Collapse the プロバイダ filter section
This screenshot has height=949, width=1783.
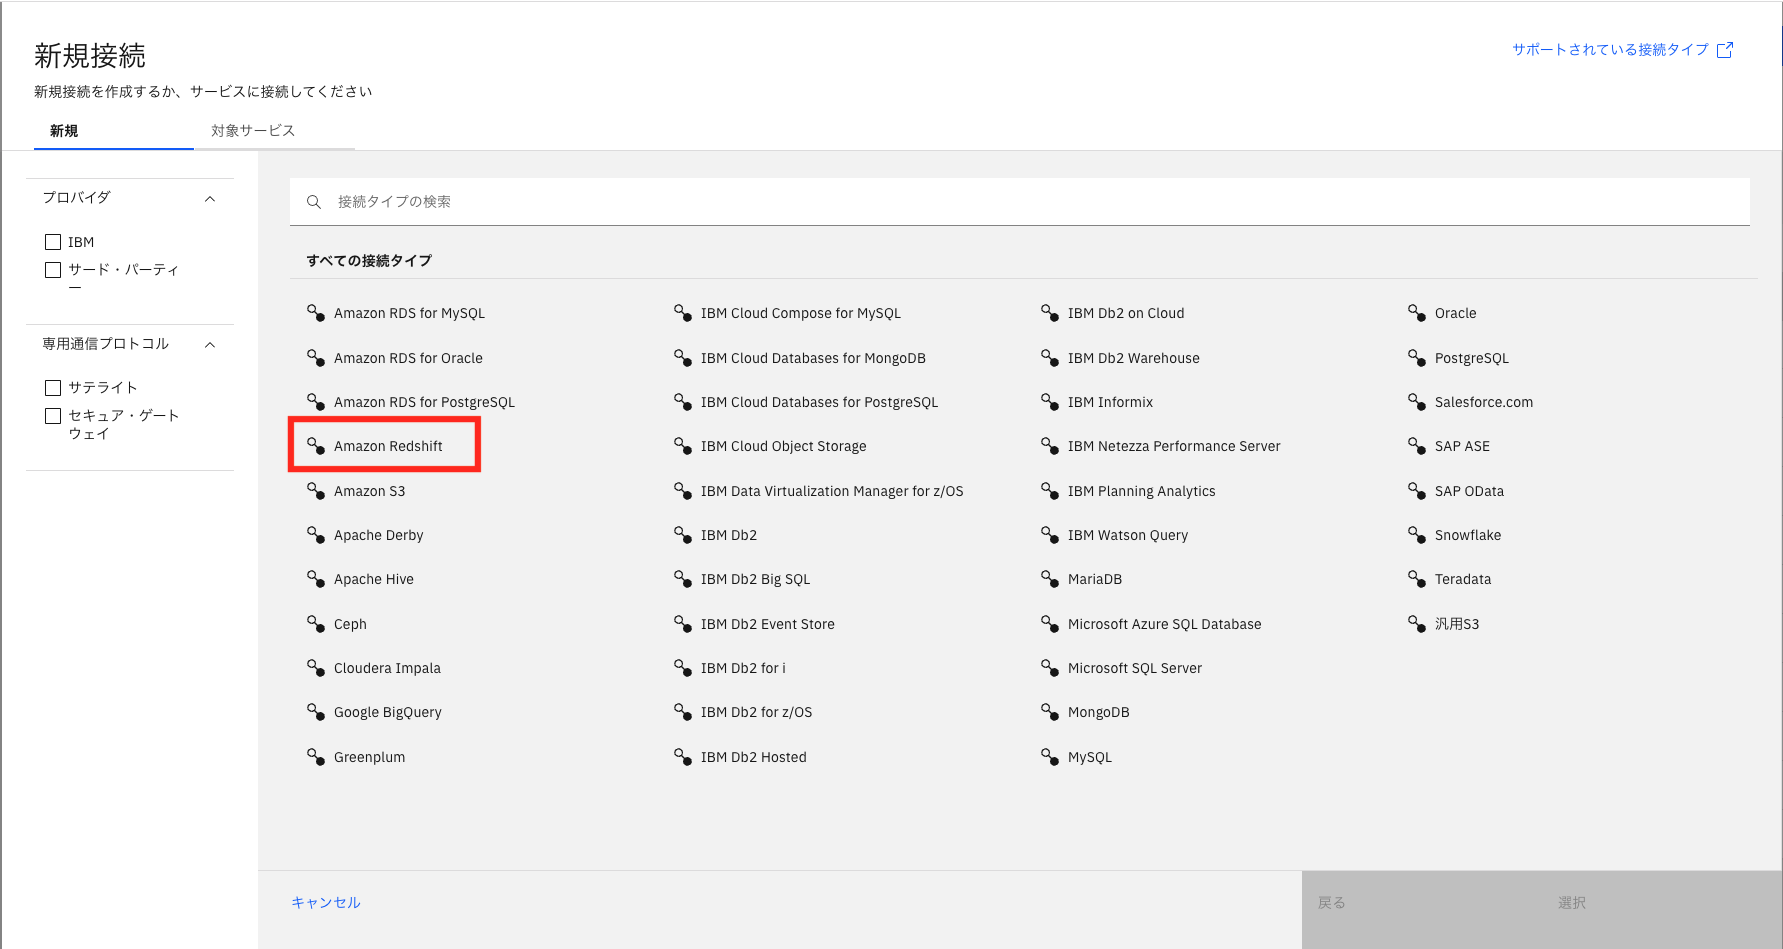pyautogui.click(x=210, y=199)
